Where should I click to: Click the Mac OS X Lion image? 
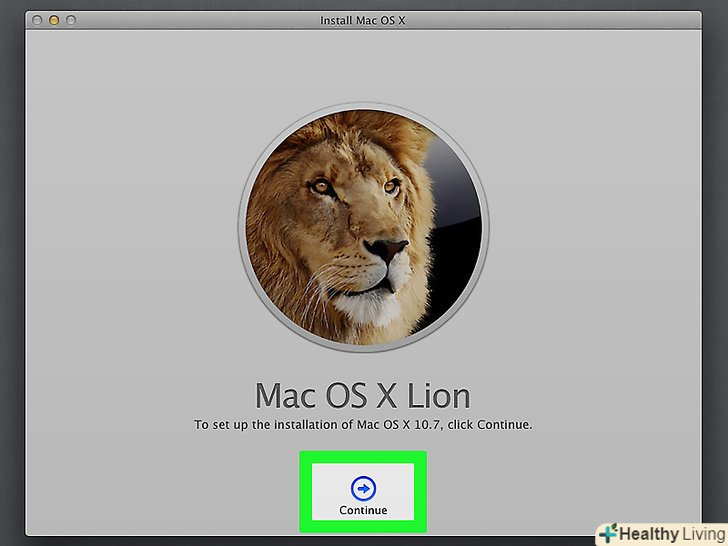[364, 227]
